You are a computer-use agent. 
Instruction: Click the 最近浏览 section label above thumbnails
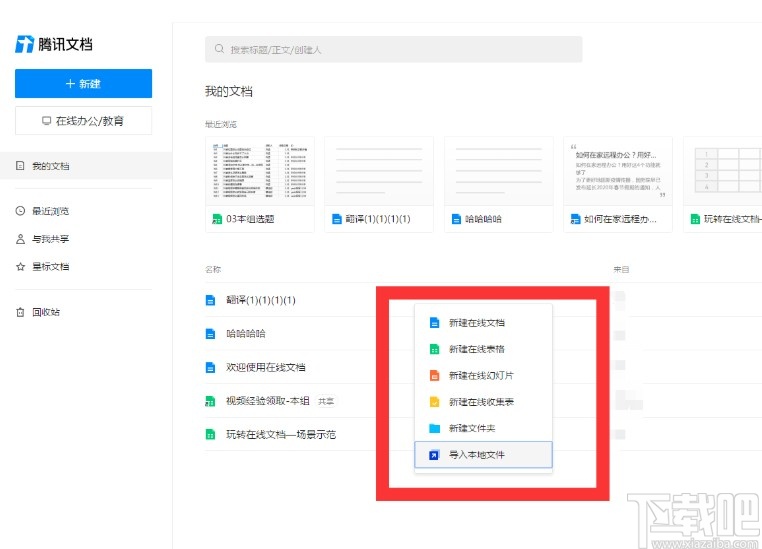tap(221, 124)
